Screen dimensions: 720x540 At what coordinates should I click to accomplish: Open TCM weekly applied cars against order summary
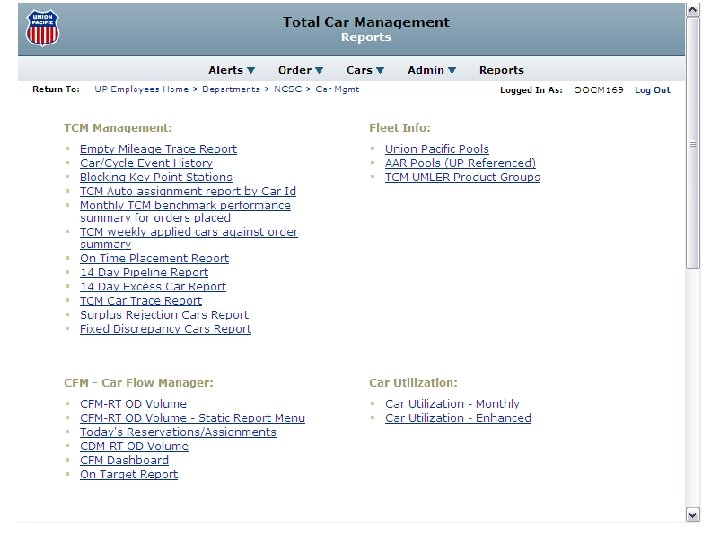tap(189, 238)
